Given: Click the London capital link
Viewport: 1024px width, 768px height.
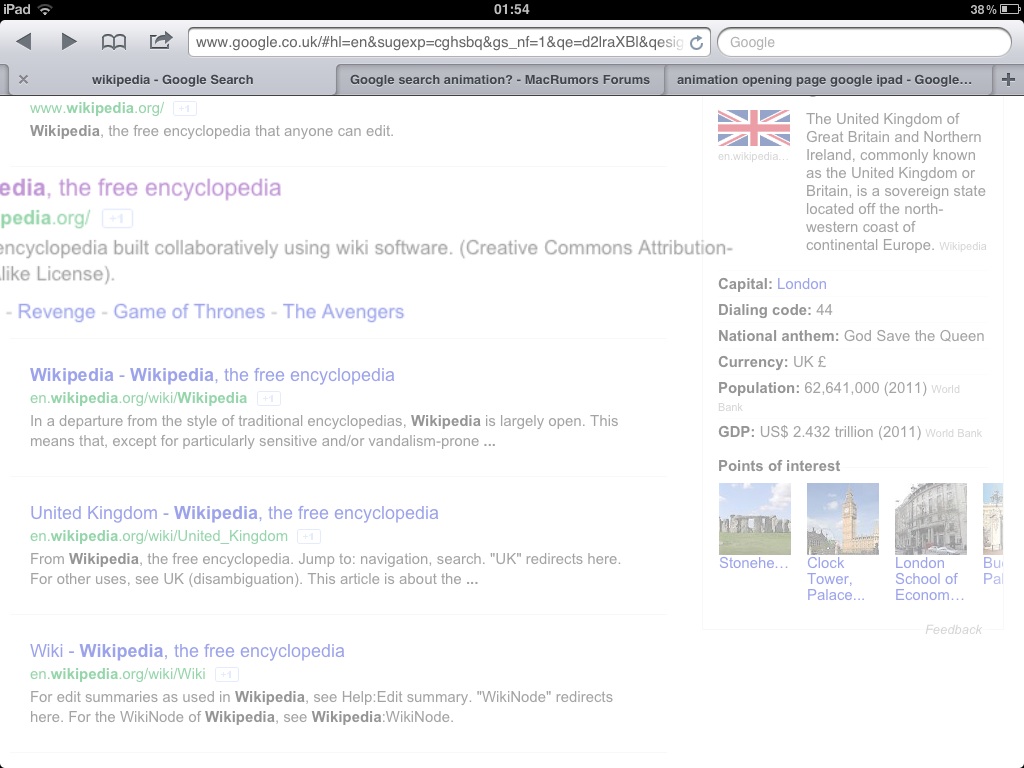Looking at the screenshot, I should click(801, 284).
